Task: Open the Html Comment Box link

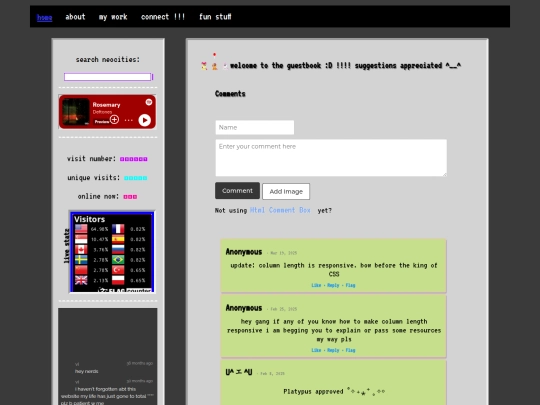Action: coord(280,210)
